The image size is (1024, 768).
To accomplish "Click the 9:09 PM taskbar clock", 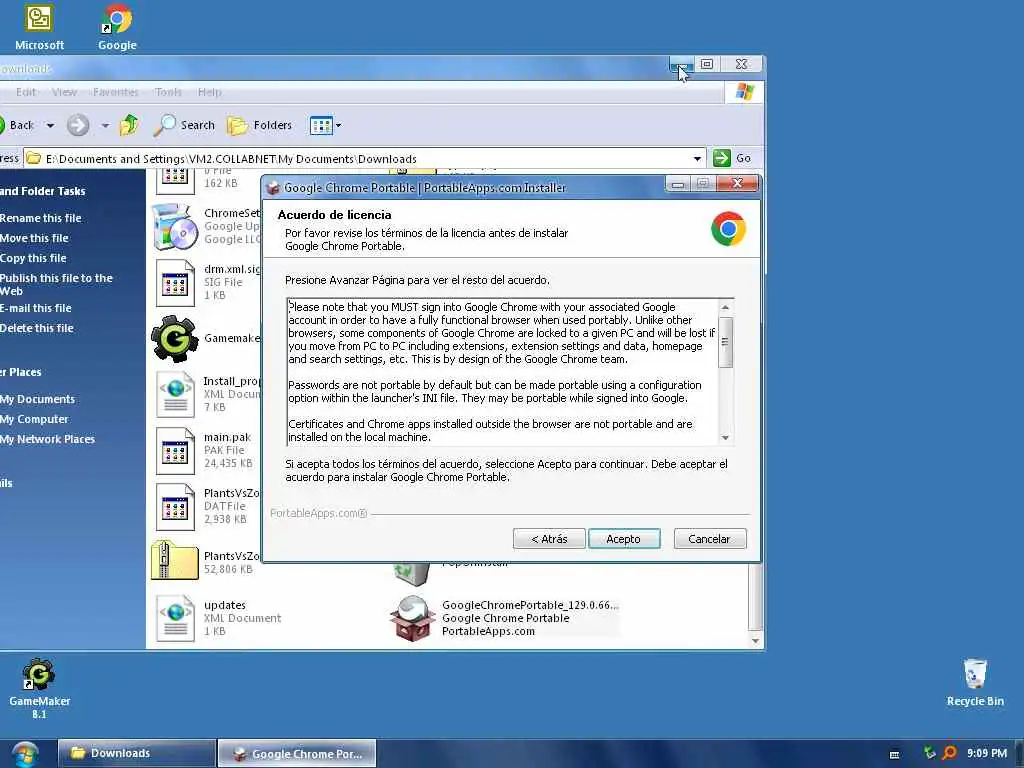I will point(987,753).
